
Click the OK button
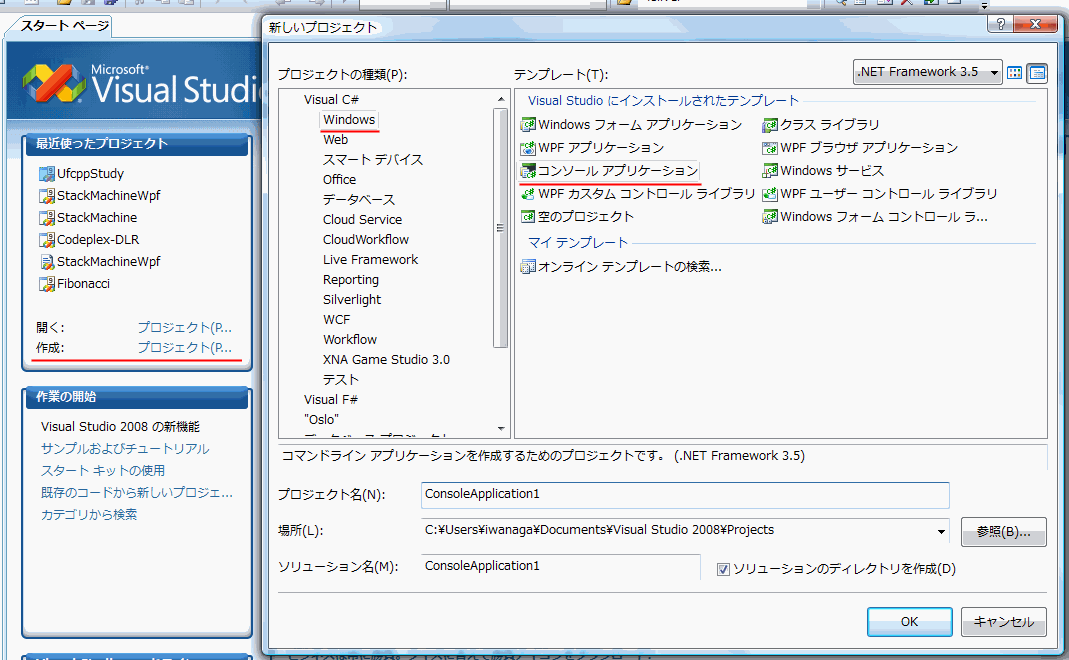[x=909, y=622]
